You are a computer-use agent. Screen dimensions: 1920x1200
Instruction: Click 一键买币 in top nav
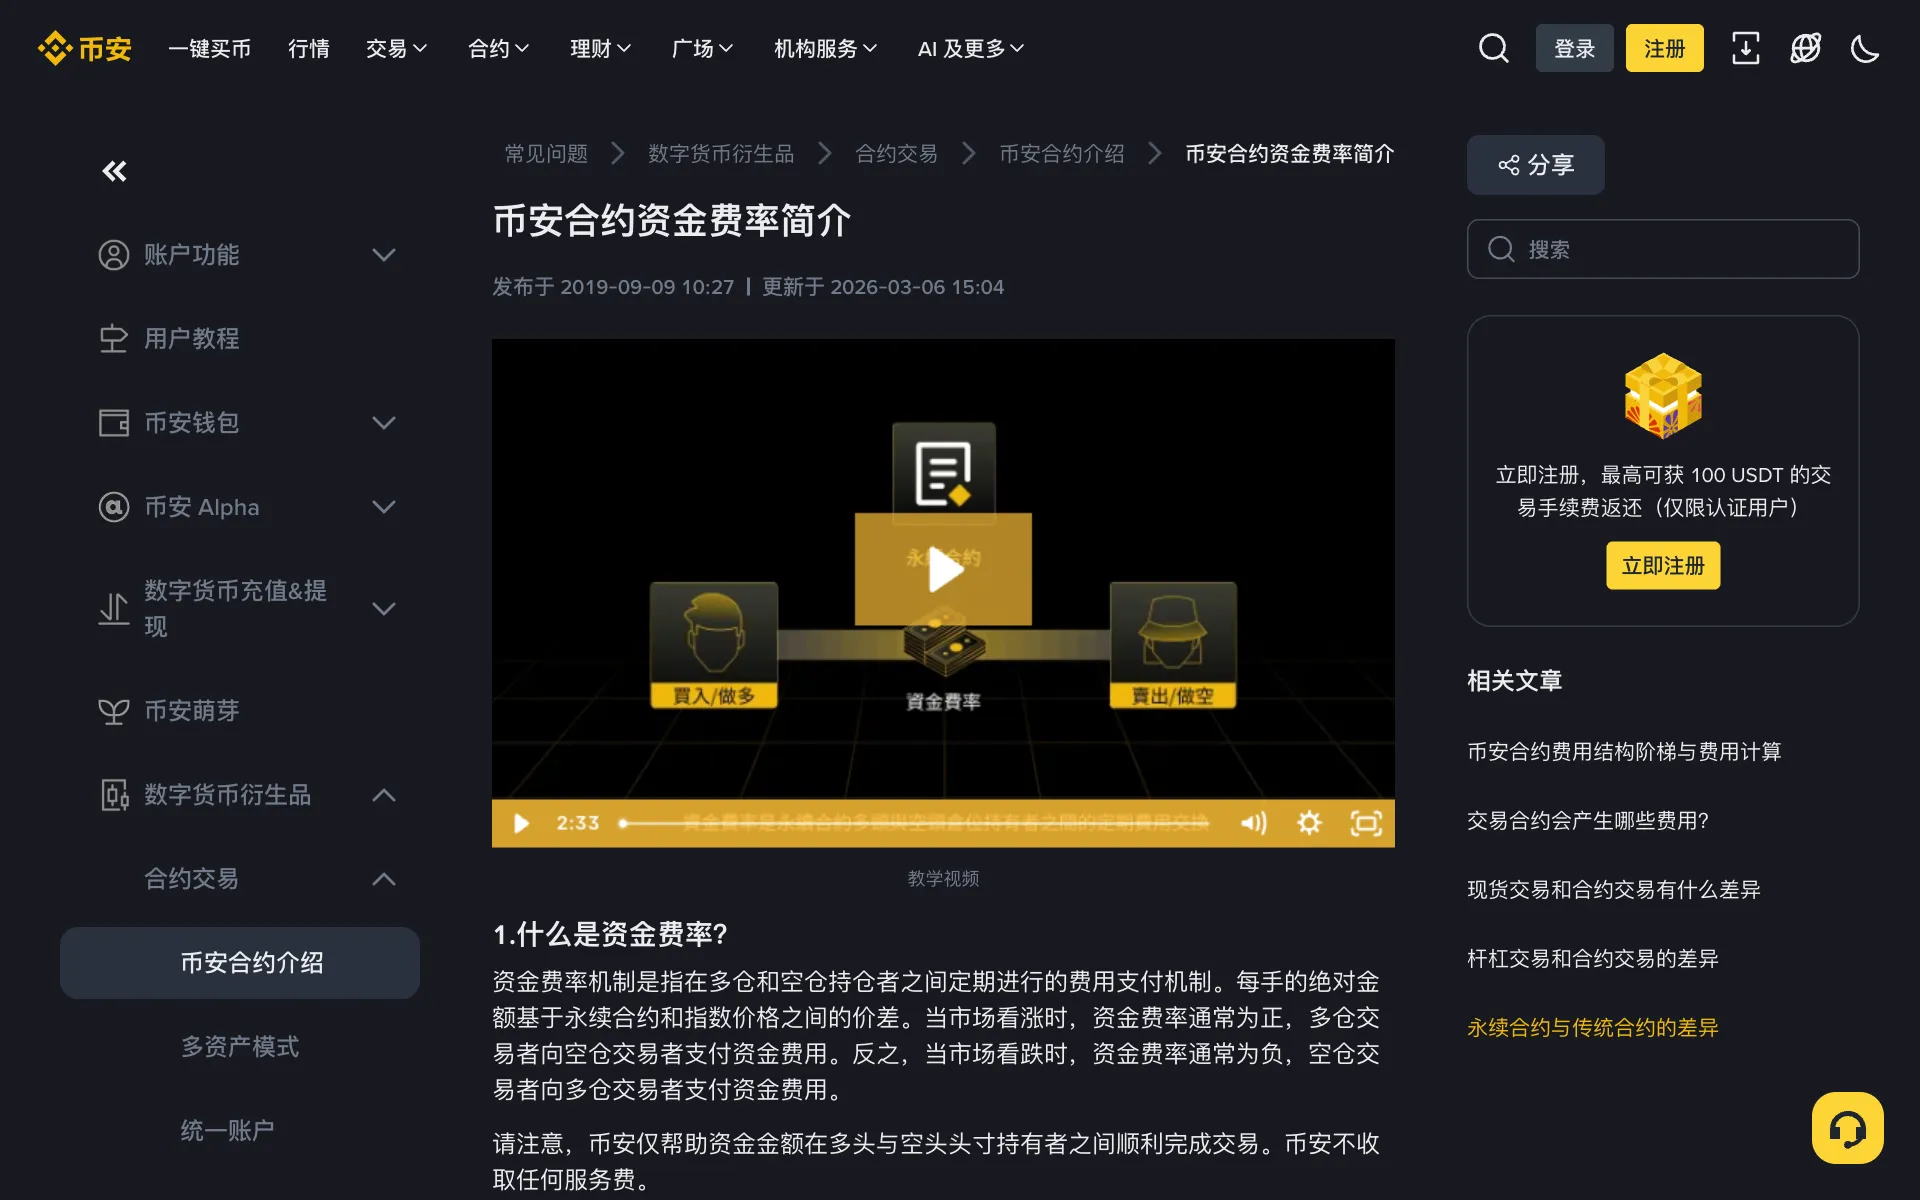point(209,48)
